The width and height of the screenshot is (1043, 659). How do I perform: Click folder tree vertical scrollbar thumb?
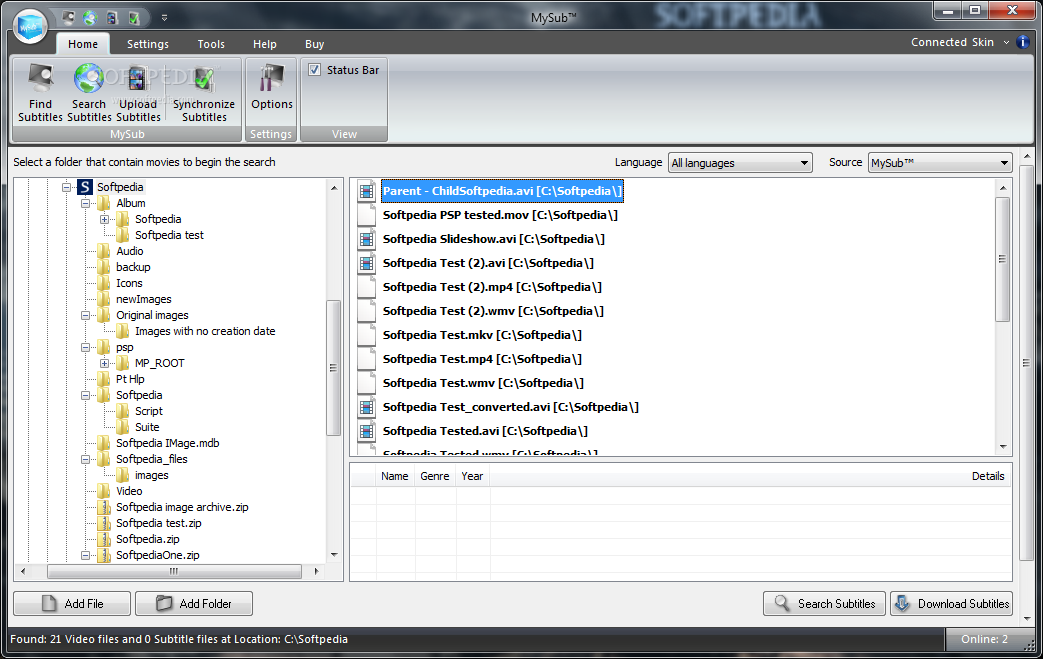click(333, 368)
